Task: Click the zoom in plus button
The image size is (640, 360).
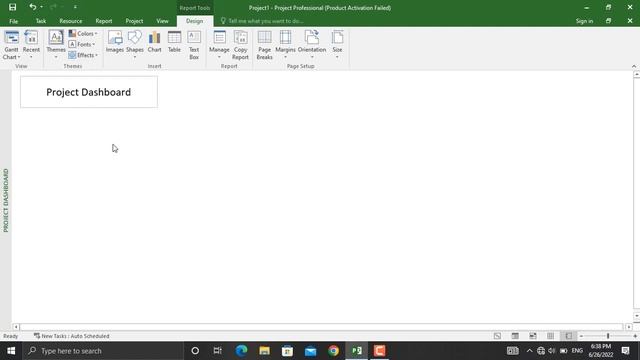Action: 635,336
